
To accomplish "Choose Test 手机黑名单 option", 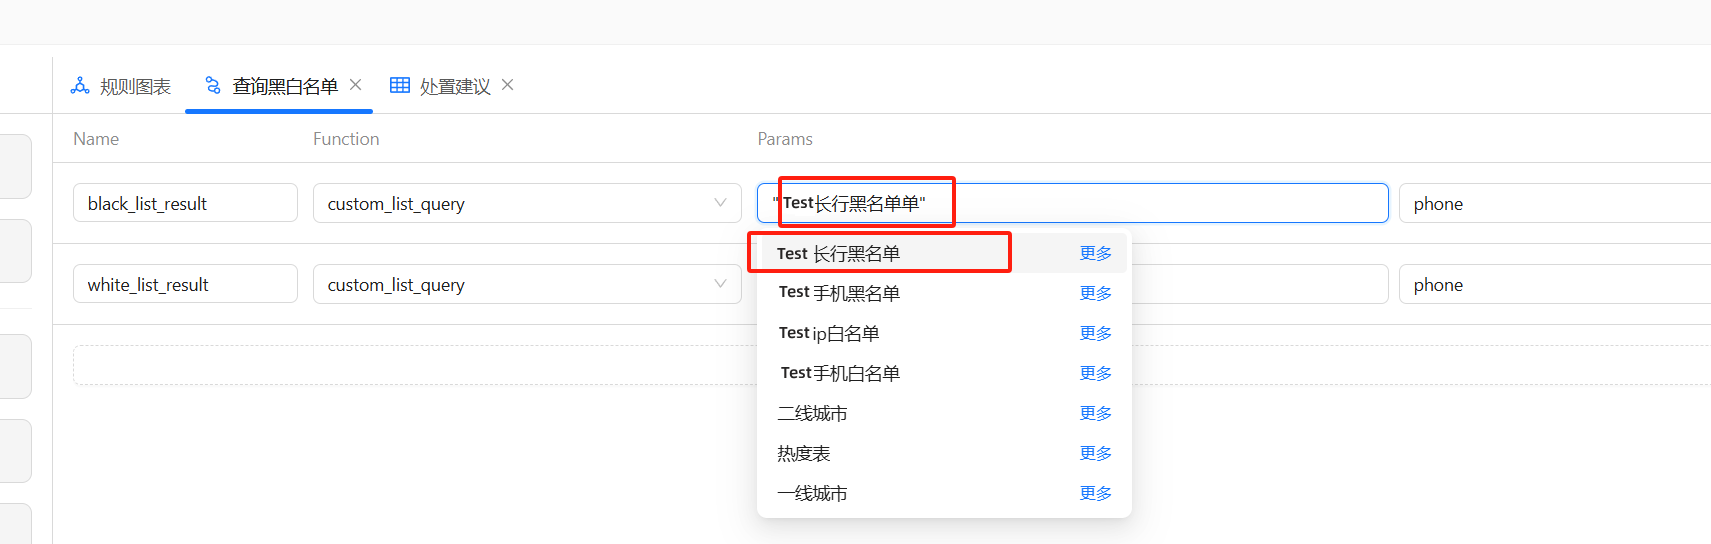I will coord(839,293).
